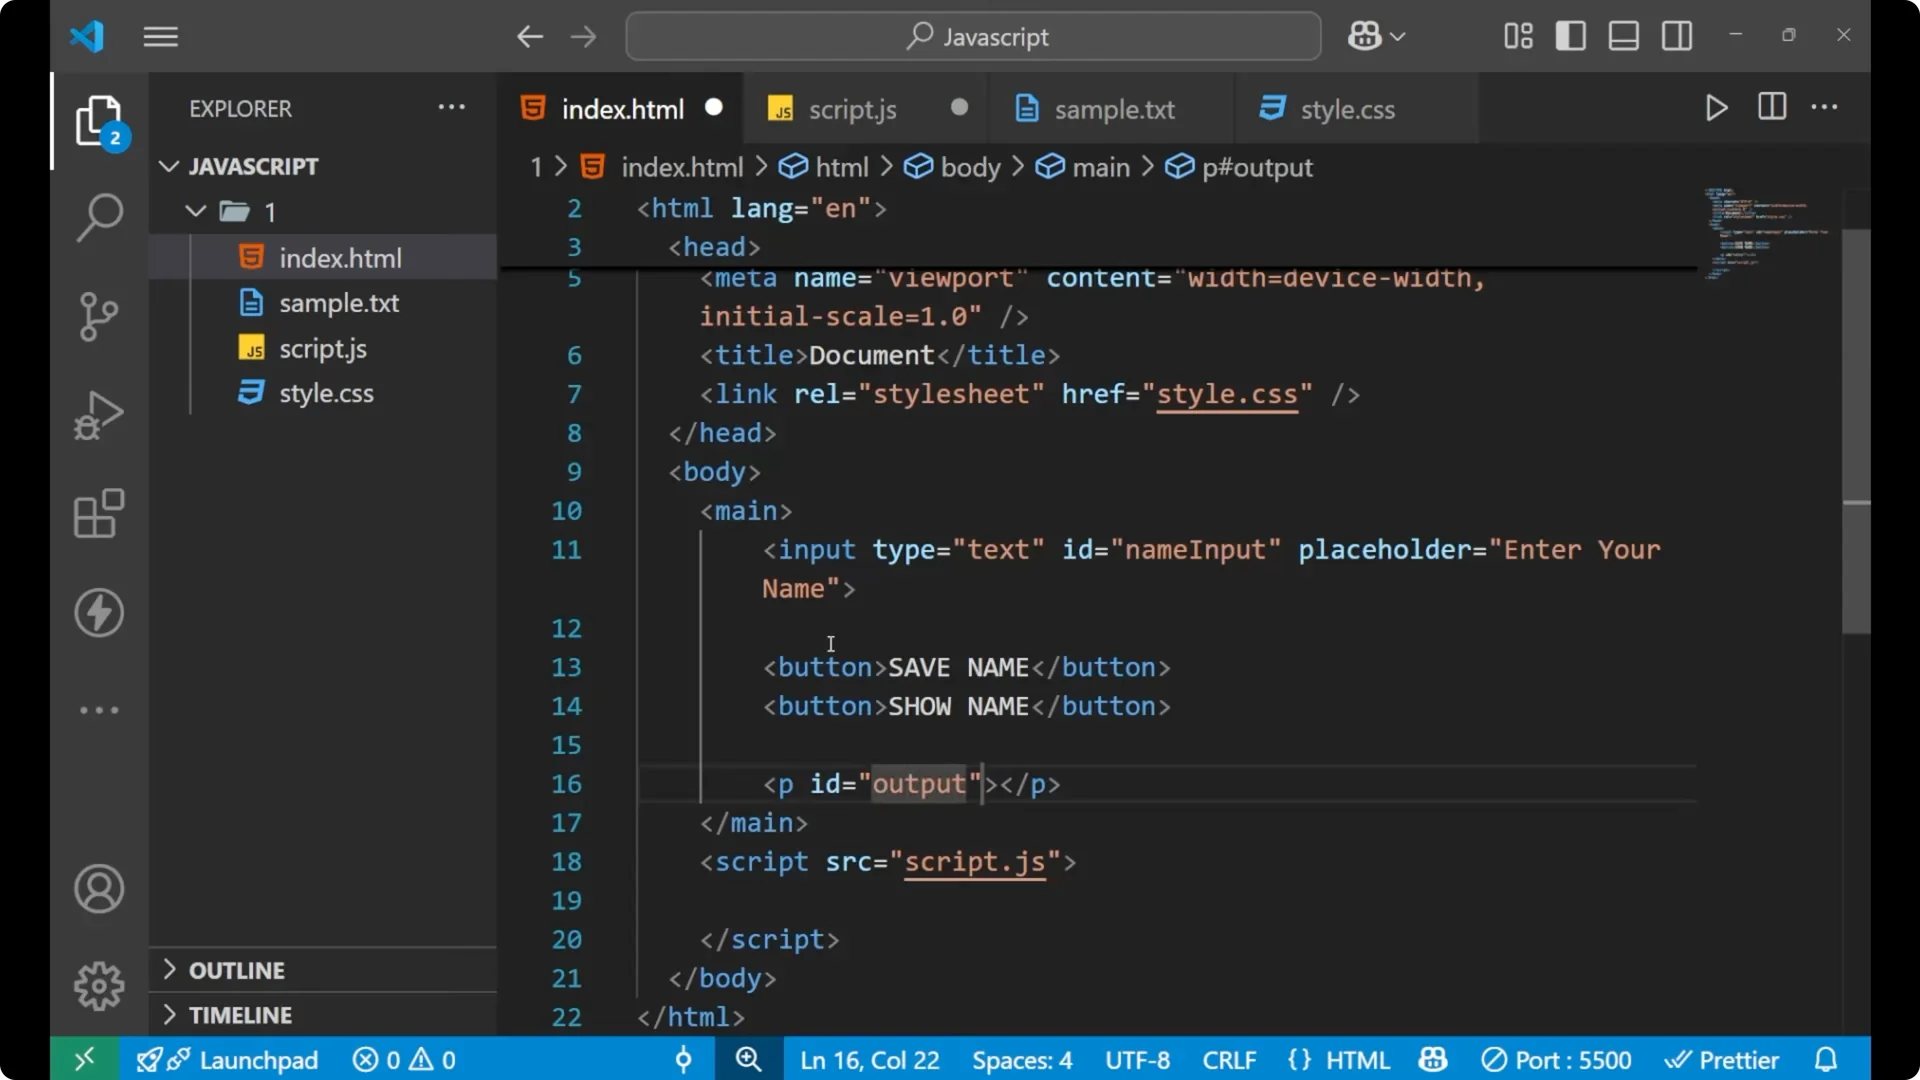Open the Search view in the activity bar

pos(99,217)
